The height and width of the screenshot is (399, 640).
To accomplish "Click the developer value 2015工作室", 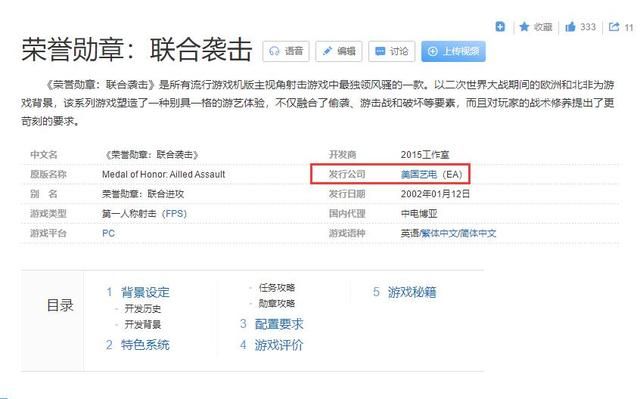I will pos(425,155).
